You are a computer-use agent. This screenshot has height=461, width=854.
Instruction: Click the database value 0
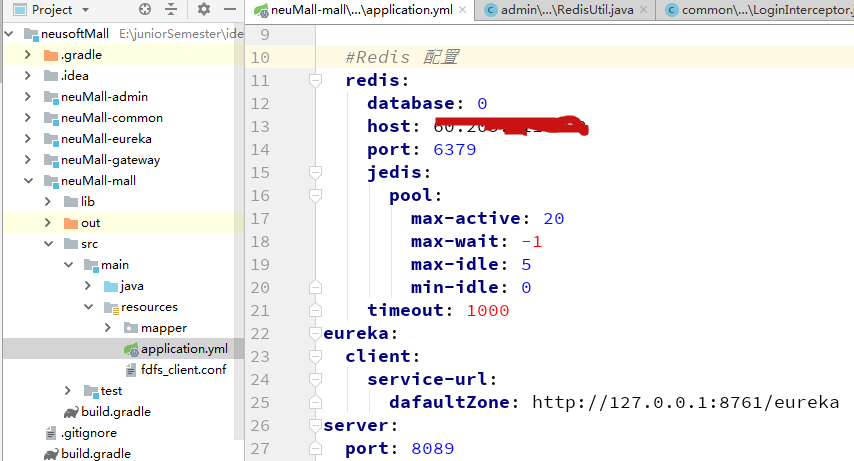[482, 104]
